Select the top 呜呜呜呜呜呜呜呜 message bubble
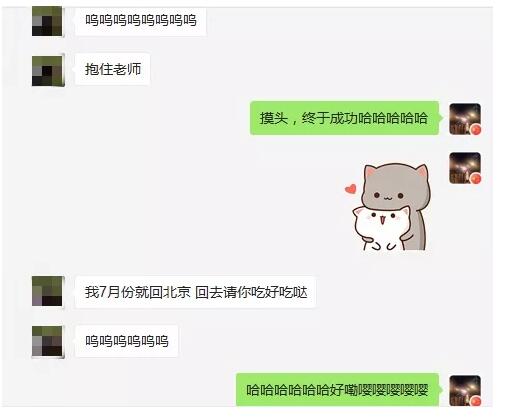This screenshot has width=506, height=417. coord(140,20)
